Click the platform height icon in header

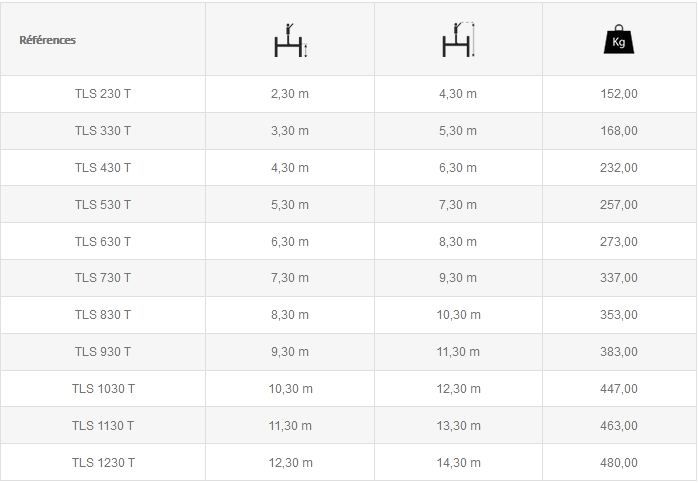coord(290,40)
